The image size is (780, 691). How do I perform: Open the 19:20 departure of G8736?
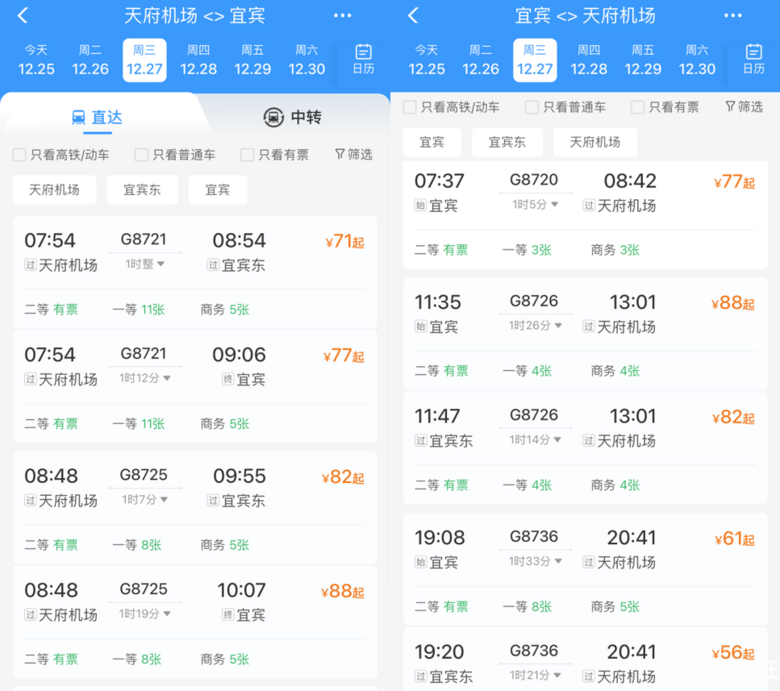point(439,652)
